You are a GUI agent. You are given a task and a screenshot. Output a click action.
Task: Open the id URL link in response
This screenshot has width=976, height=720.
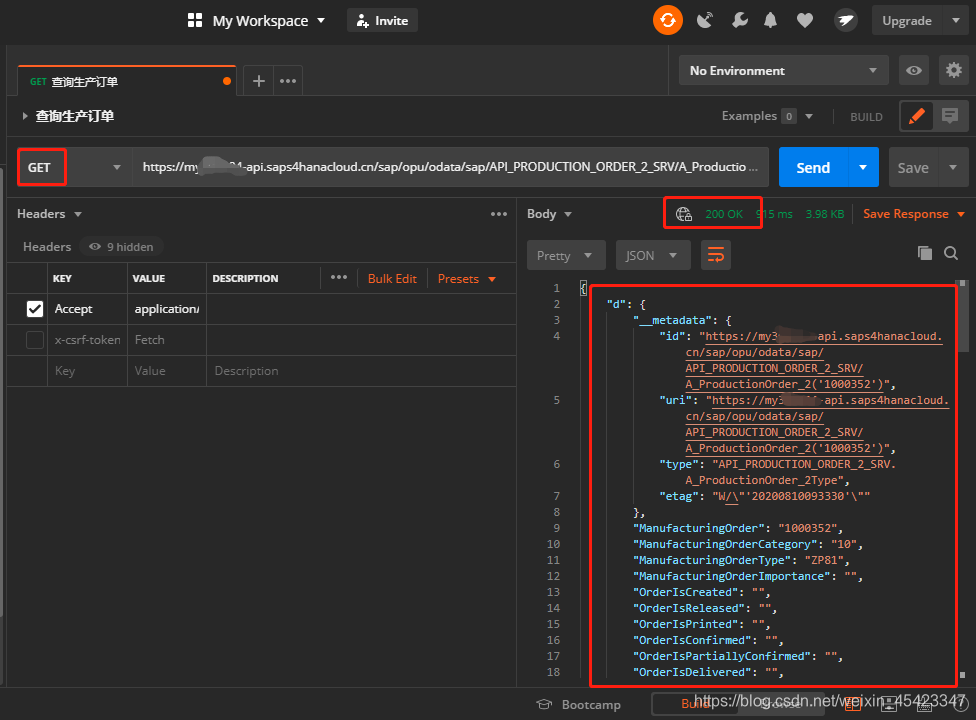pos(814,360)
